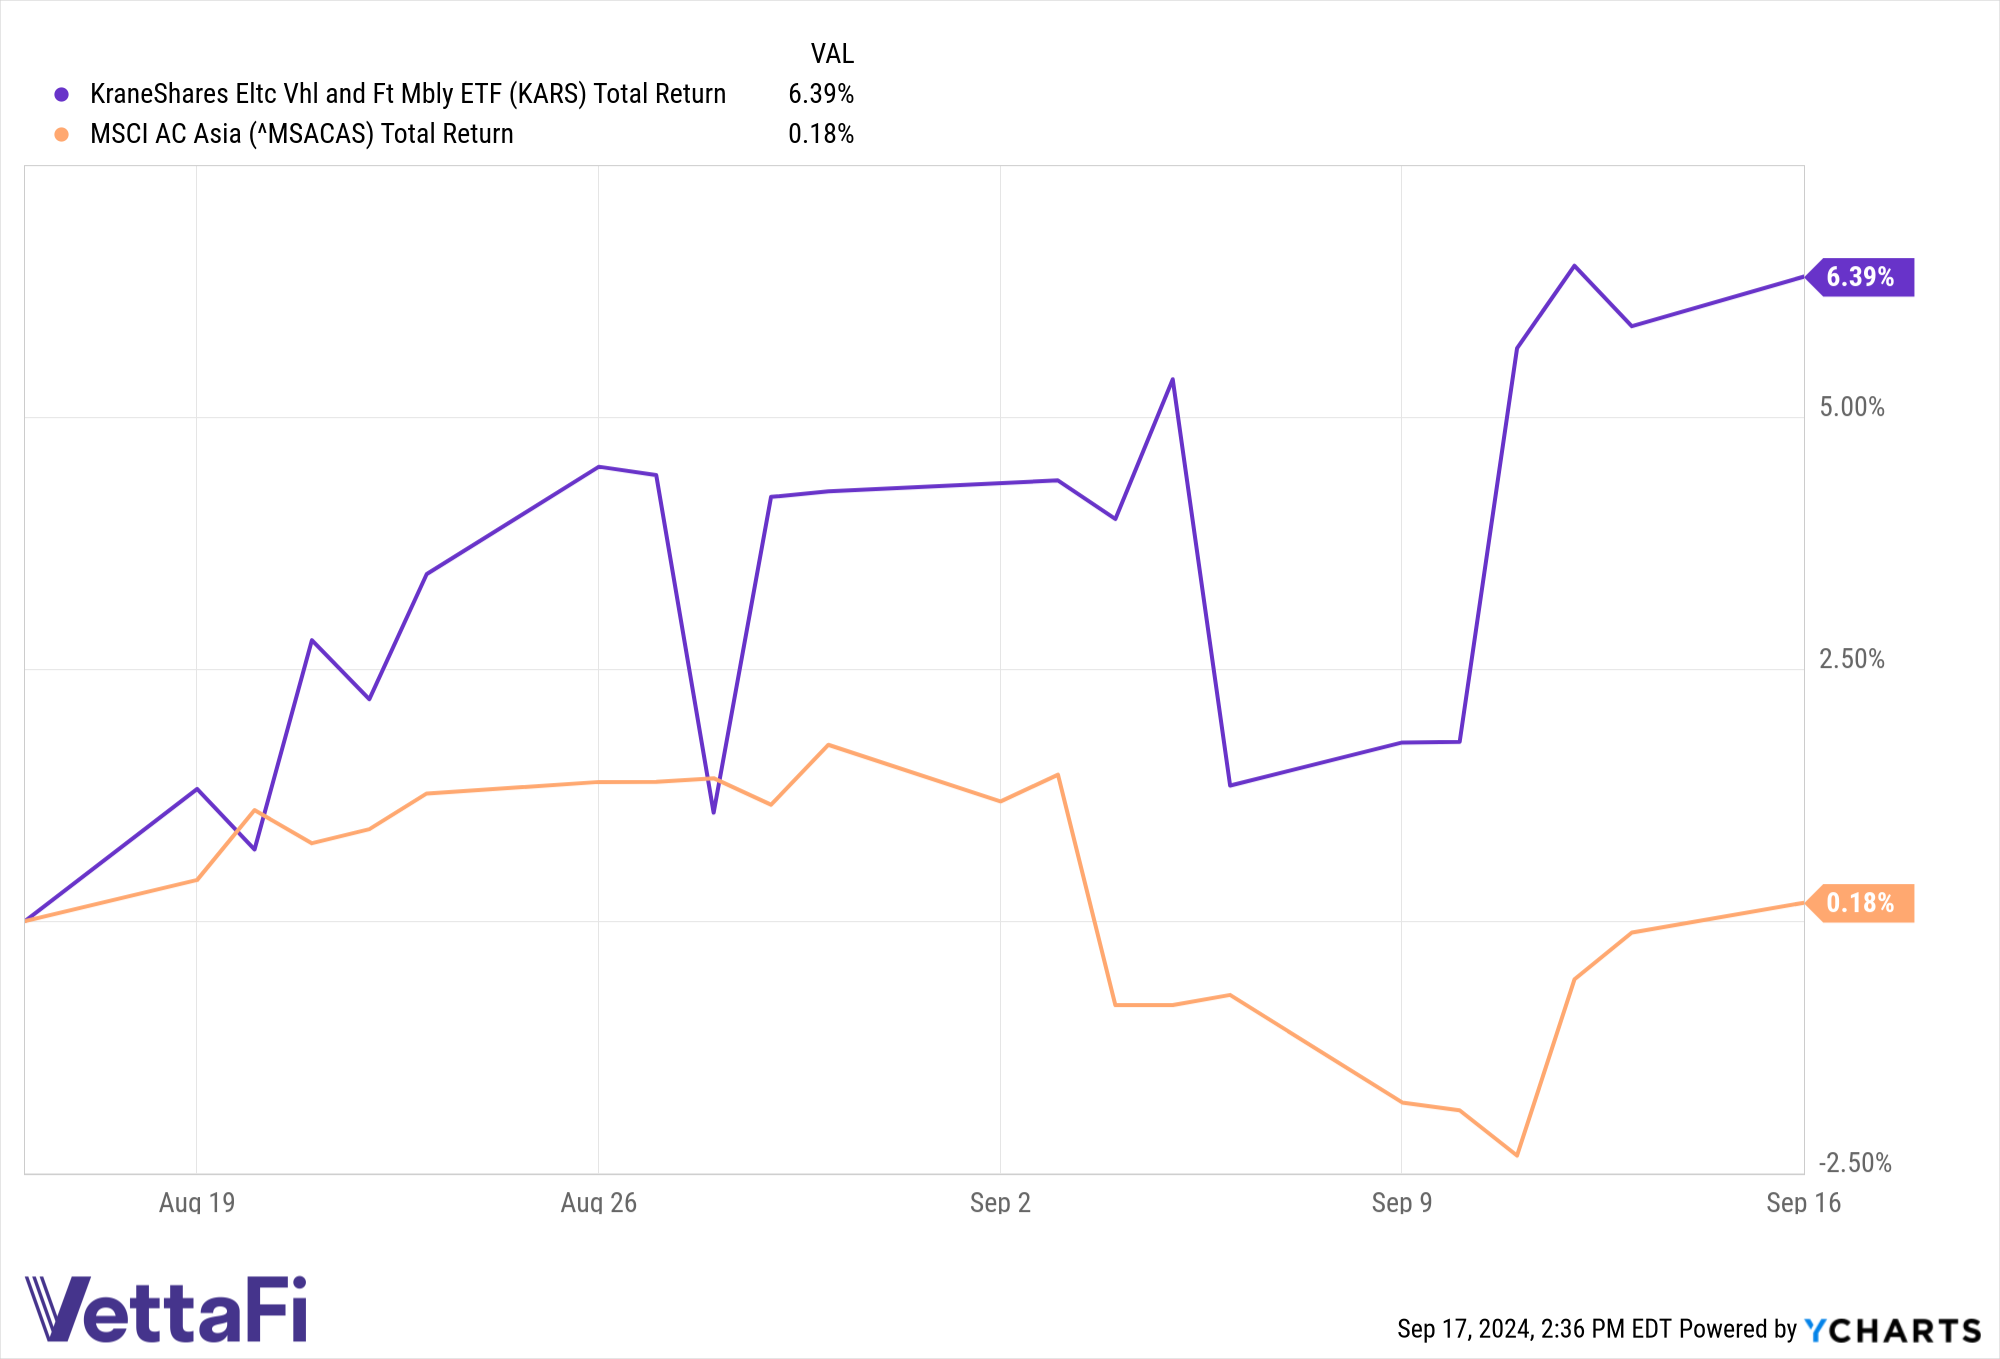The image size is (2000, 1359).
Task: Click the Sep 17, 2024 timestamp text
Action: pos(1534,1329)
